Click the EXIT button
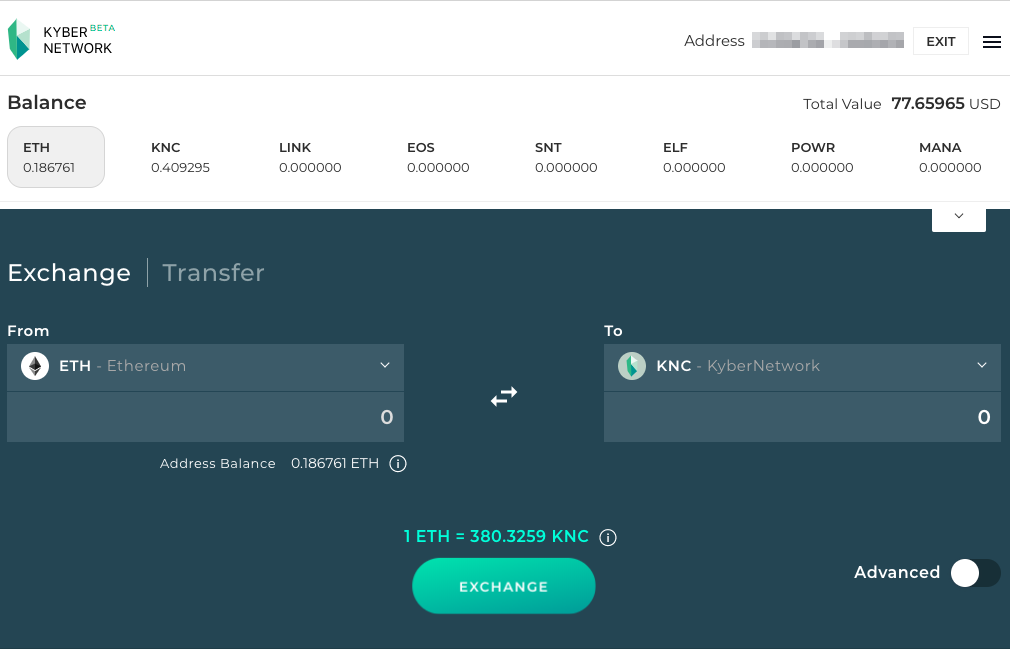 coord(940,41)
